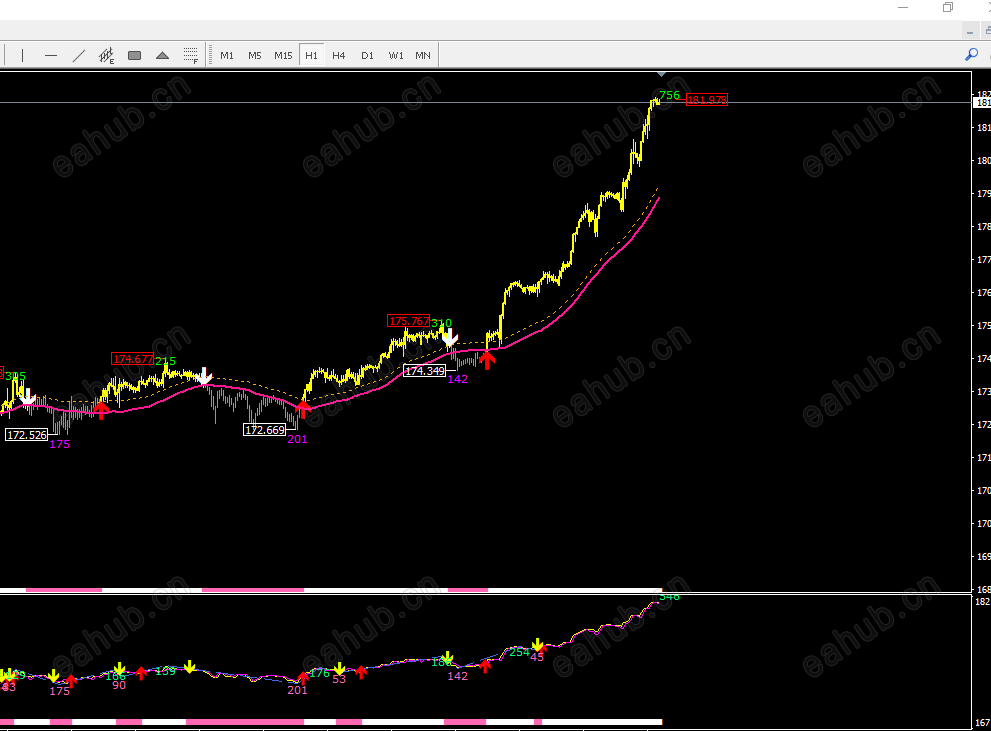Click the white 172.669 price label

click(265, 430)
